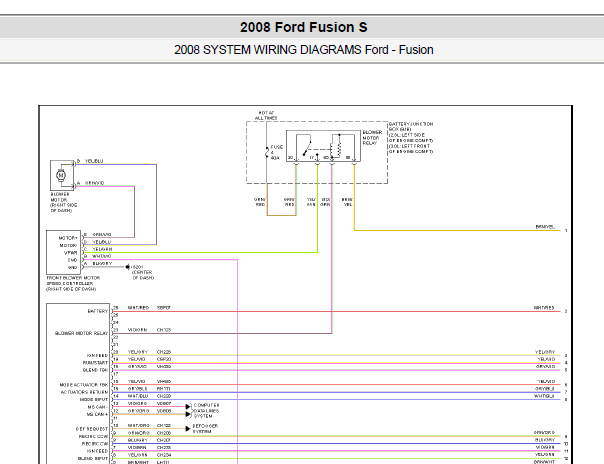
Task: Click "GRY/BLU" label at right connector 7
Action: [545, 389]
